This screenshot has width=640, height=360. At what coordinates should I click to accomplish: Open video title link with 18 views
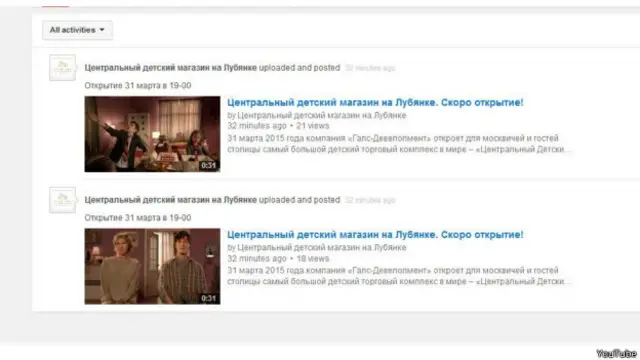tap(375, 235)
